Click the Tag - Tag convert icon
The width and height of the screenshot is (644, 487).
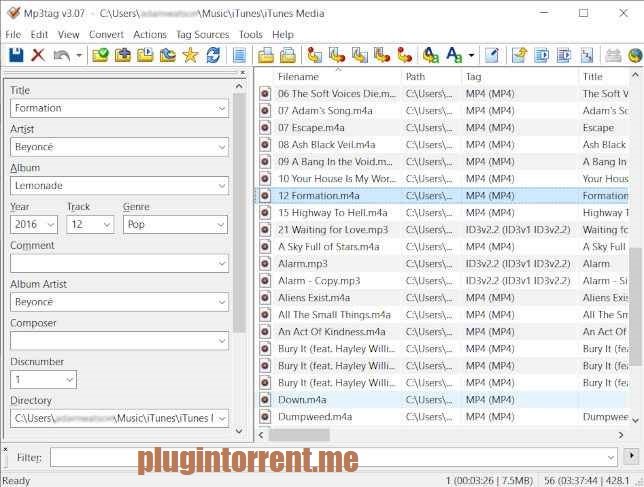pos(405,55)
